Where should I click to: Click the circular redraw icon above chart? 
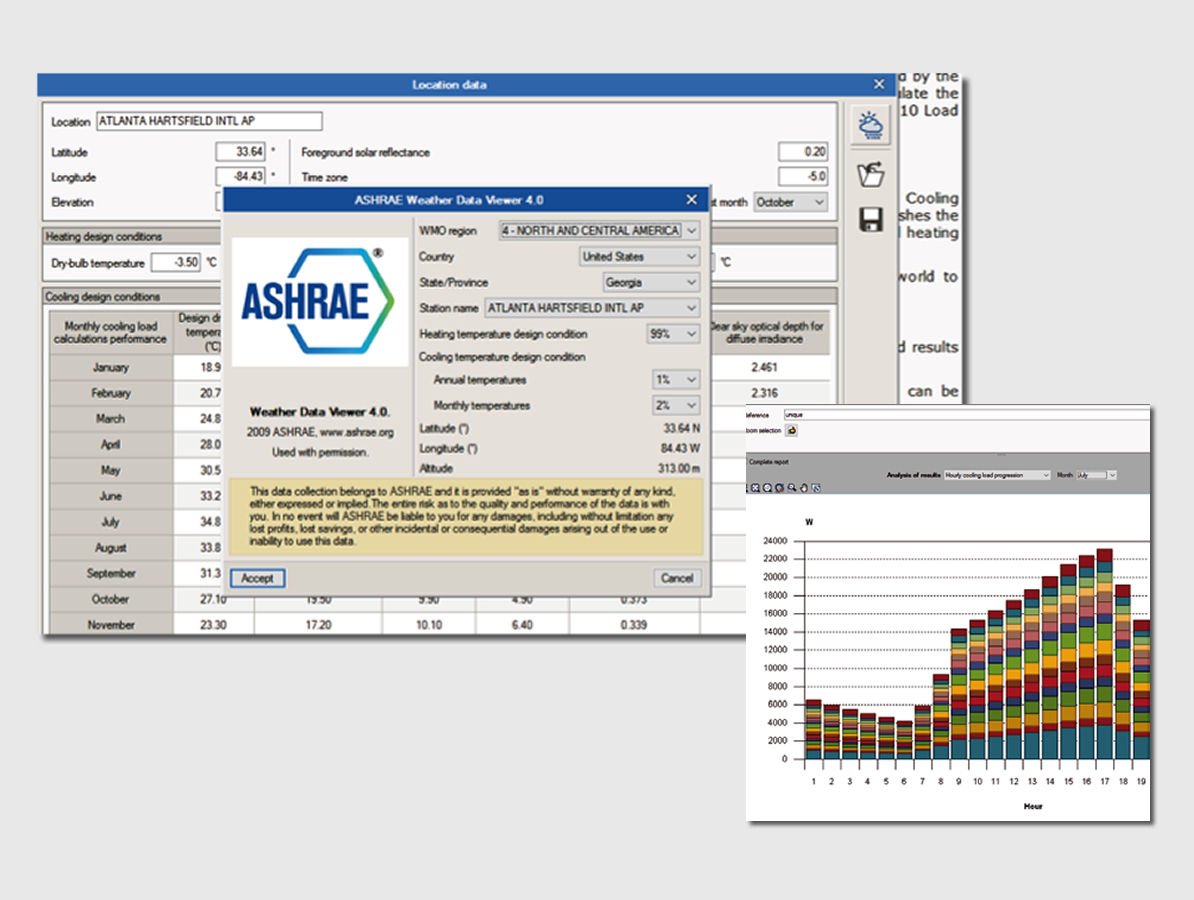tap(779, 488)
